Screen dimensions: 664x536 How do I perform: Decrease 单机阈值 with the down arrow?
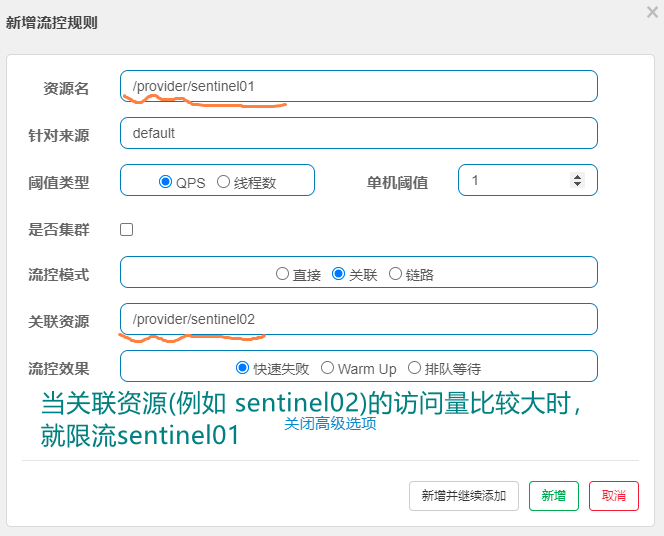(x=577, y=184)
